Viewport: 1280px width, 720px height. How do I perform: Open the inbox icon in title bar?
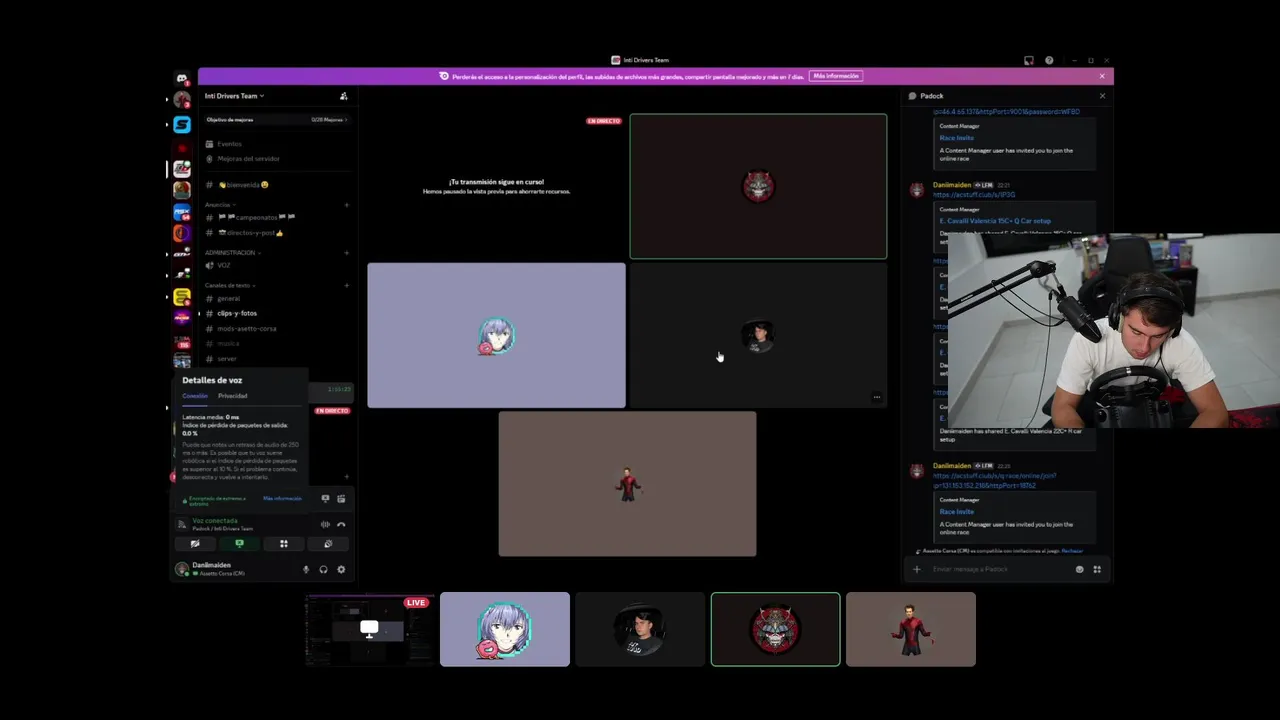pyautogui.click(x=1028, y=60)
